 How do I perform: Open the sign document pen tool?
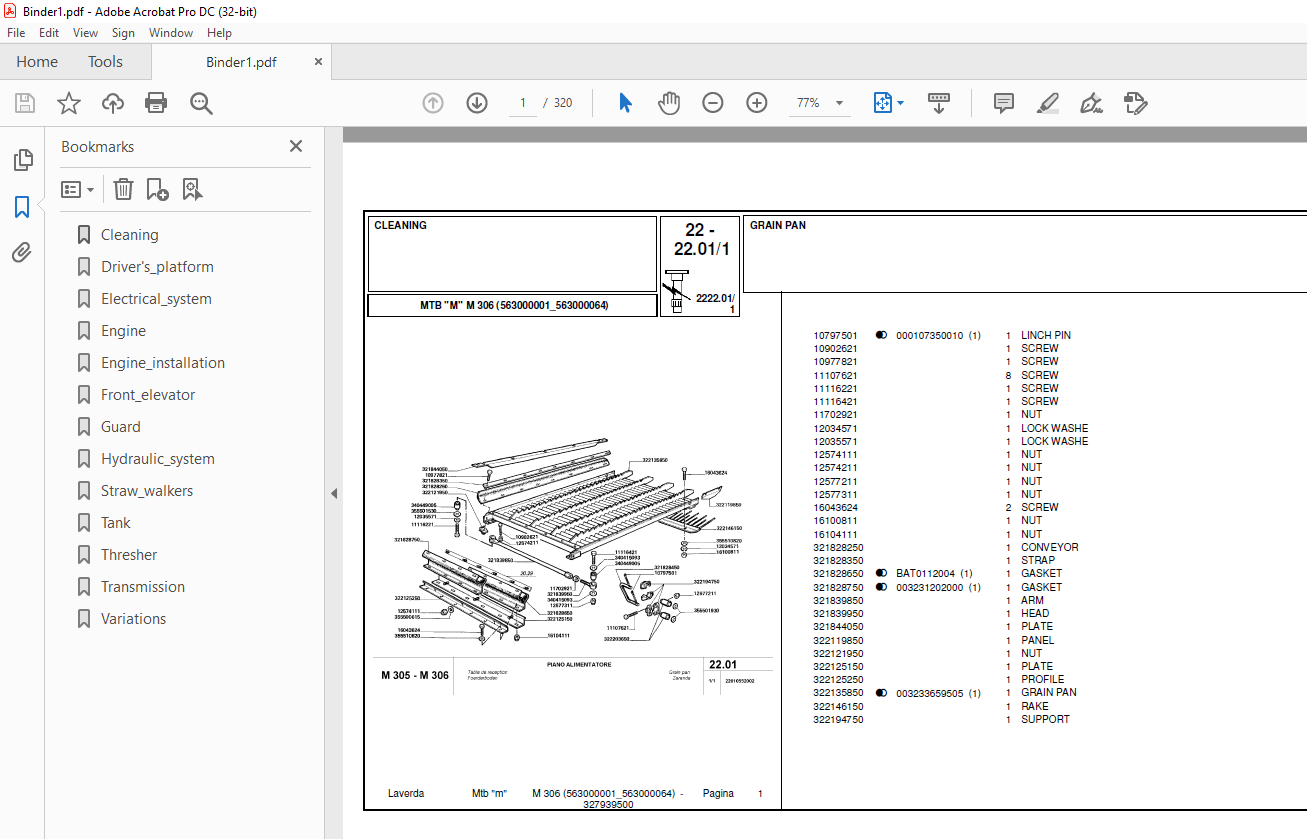pos(1091,103)
